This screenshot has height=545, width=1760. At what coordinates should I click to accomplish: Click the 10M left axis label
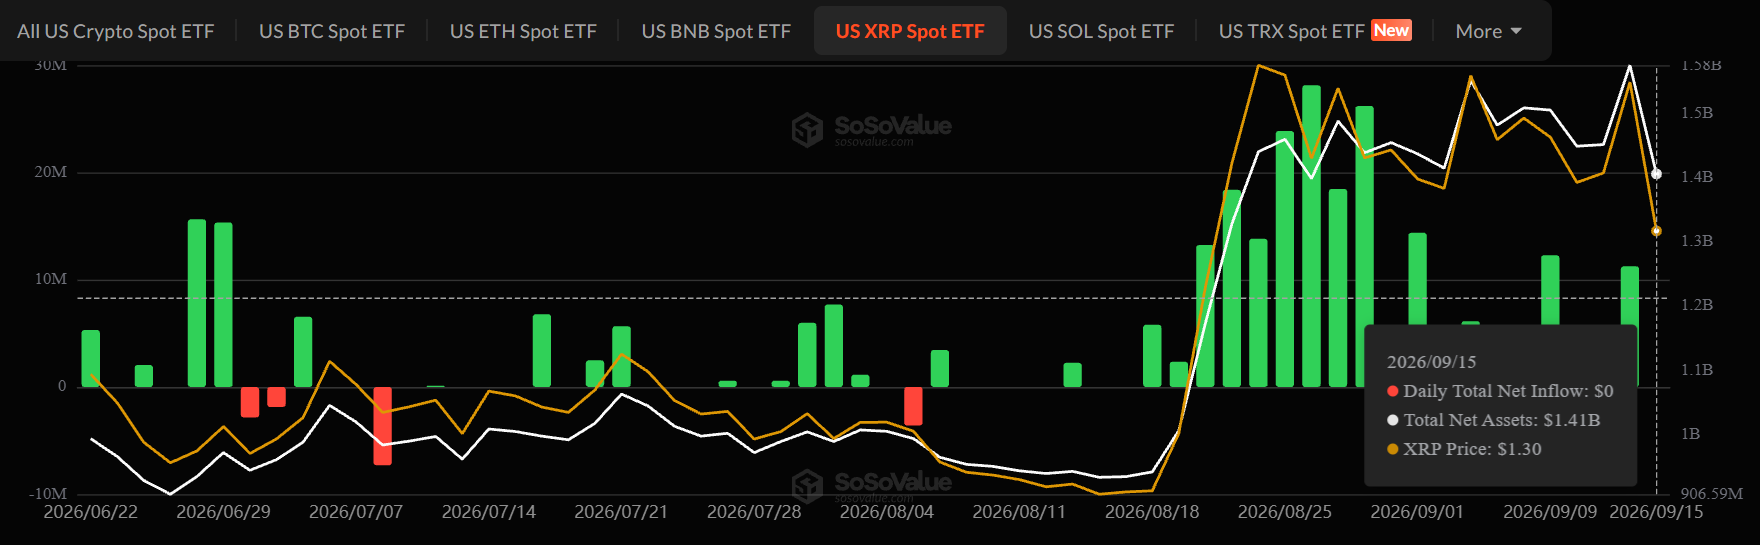51,279
